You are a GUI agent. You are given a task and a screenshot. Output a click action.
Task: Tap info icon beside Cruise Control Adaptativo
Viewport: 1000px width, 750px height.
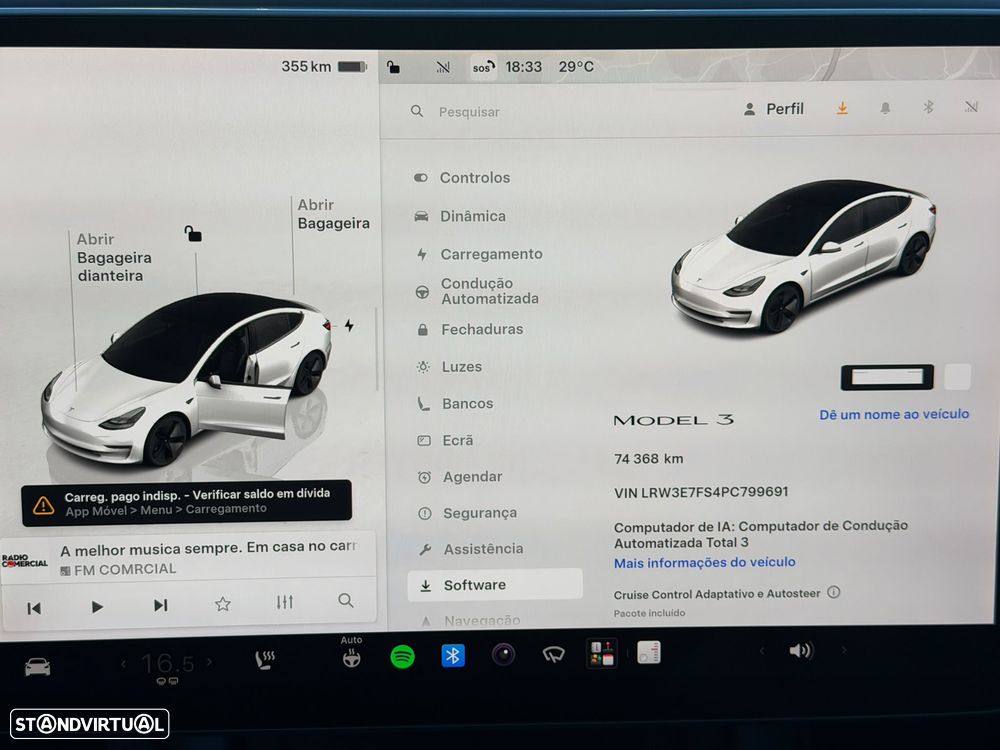pyautogui.click(x=834, y=592)
